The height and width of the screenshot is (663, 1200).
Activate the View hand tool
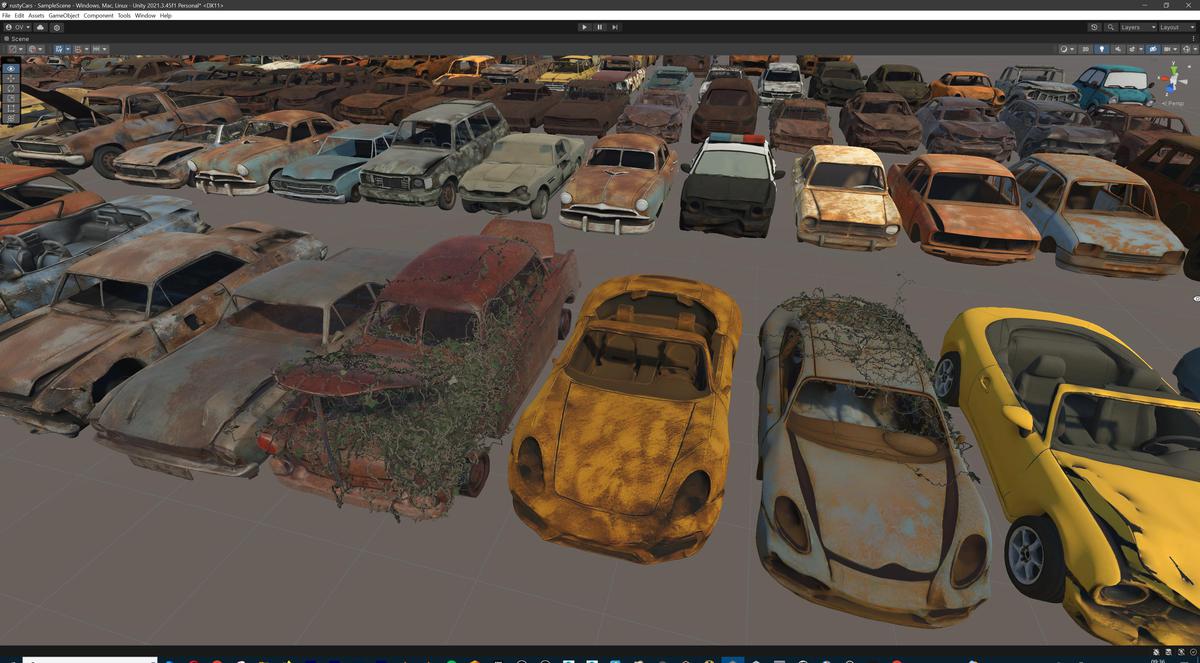pyautogui.click(x=10, y=68)
